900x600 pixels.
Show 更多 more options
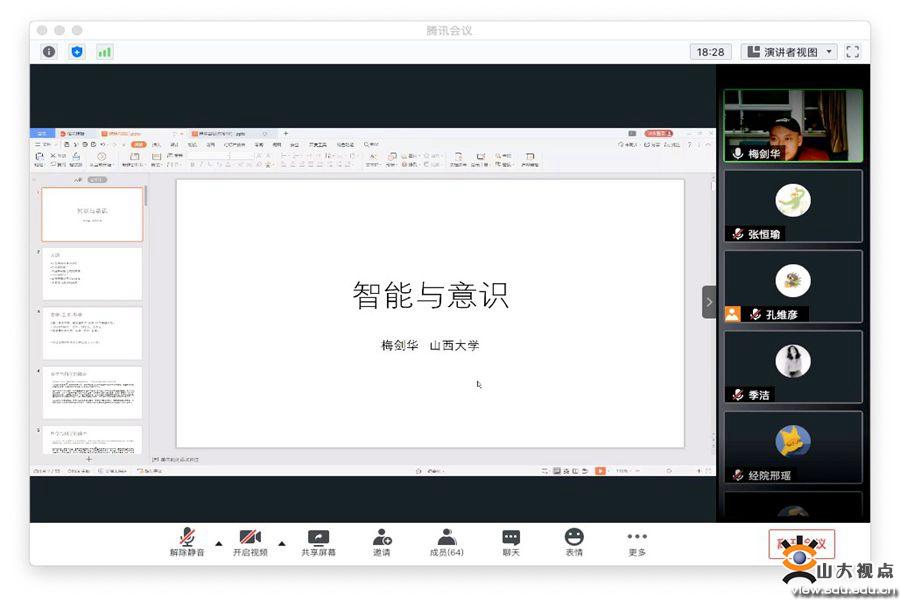(x=637, y=543)
